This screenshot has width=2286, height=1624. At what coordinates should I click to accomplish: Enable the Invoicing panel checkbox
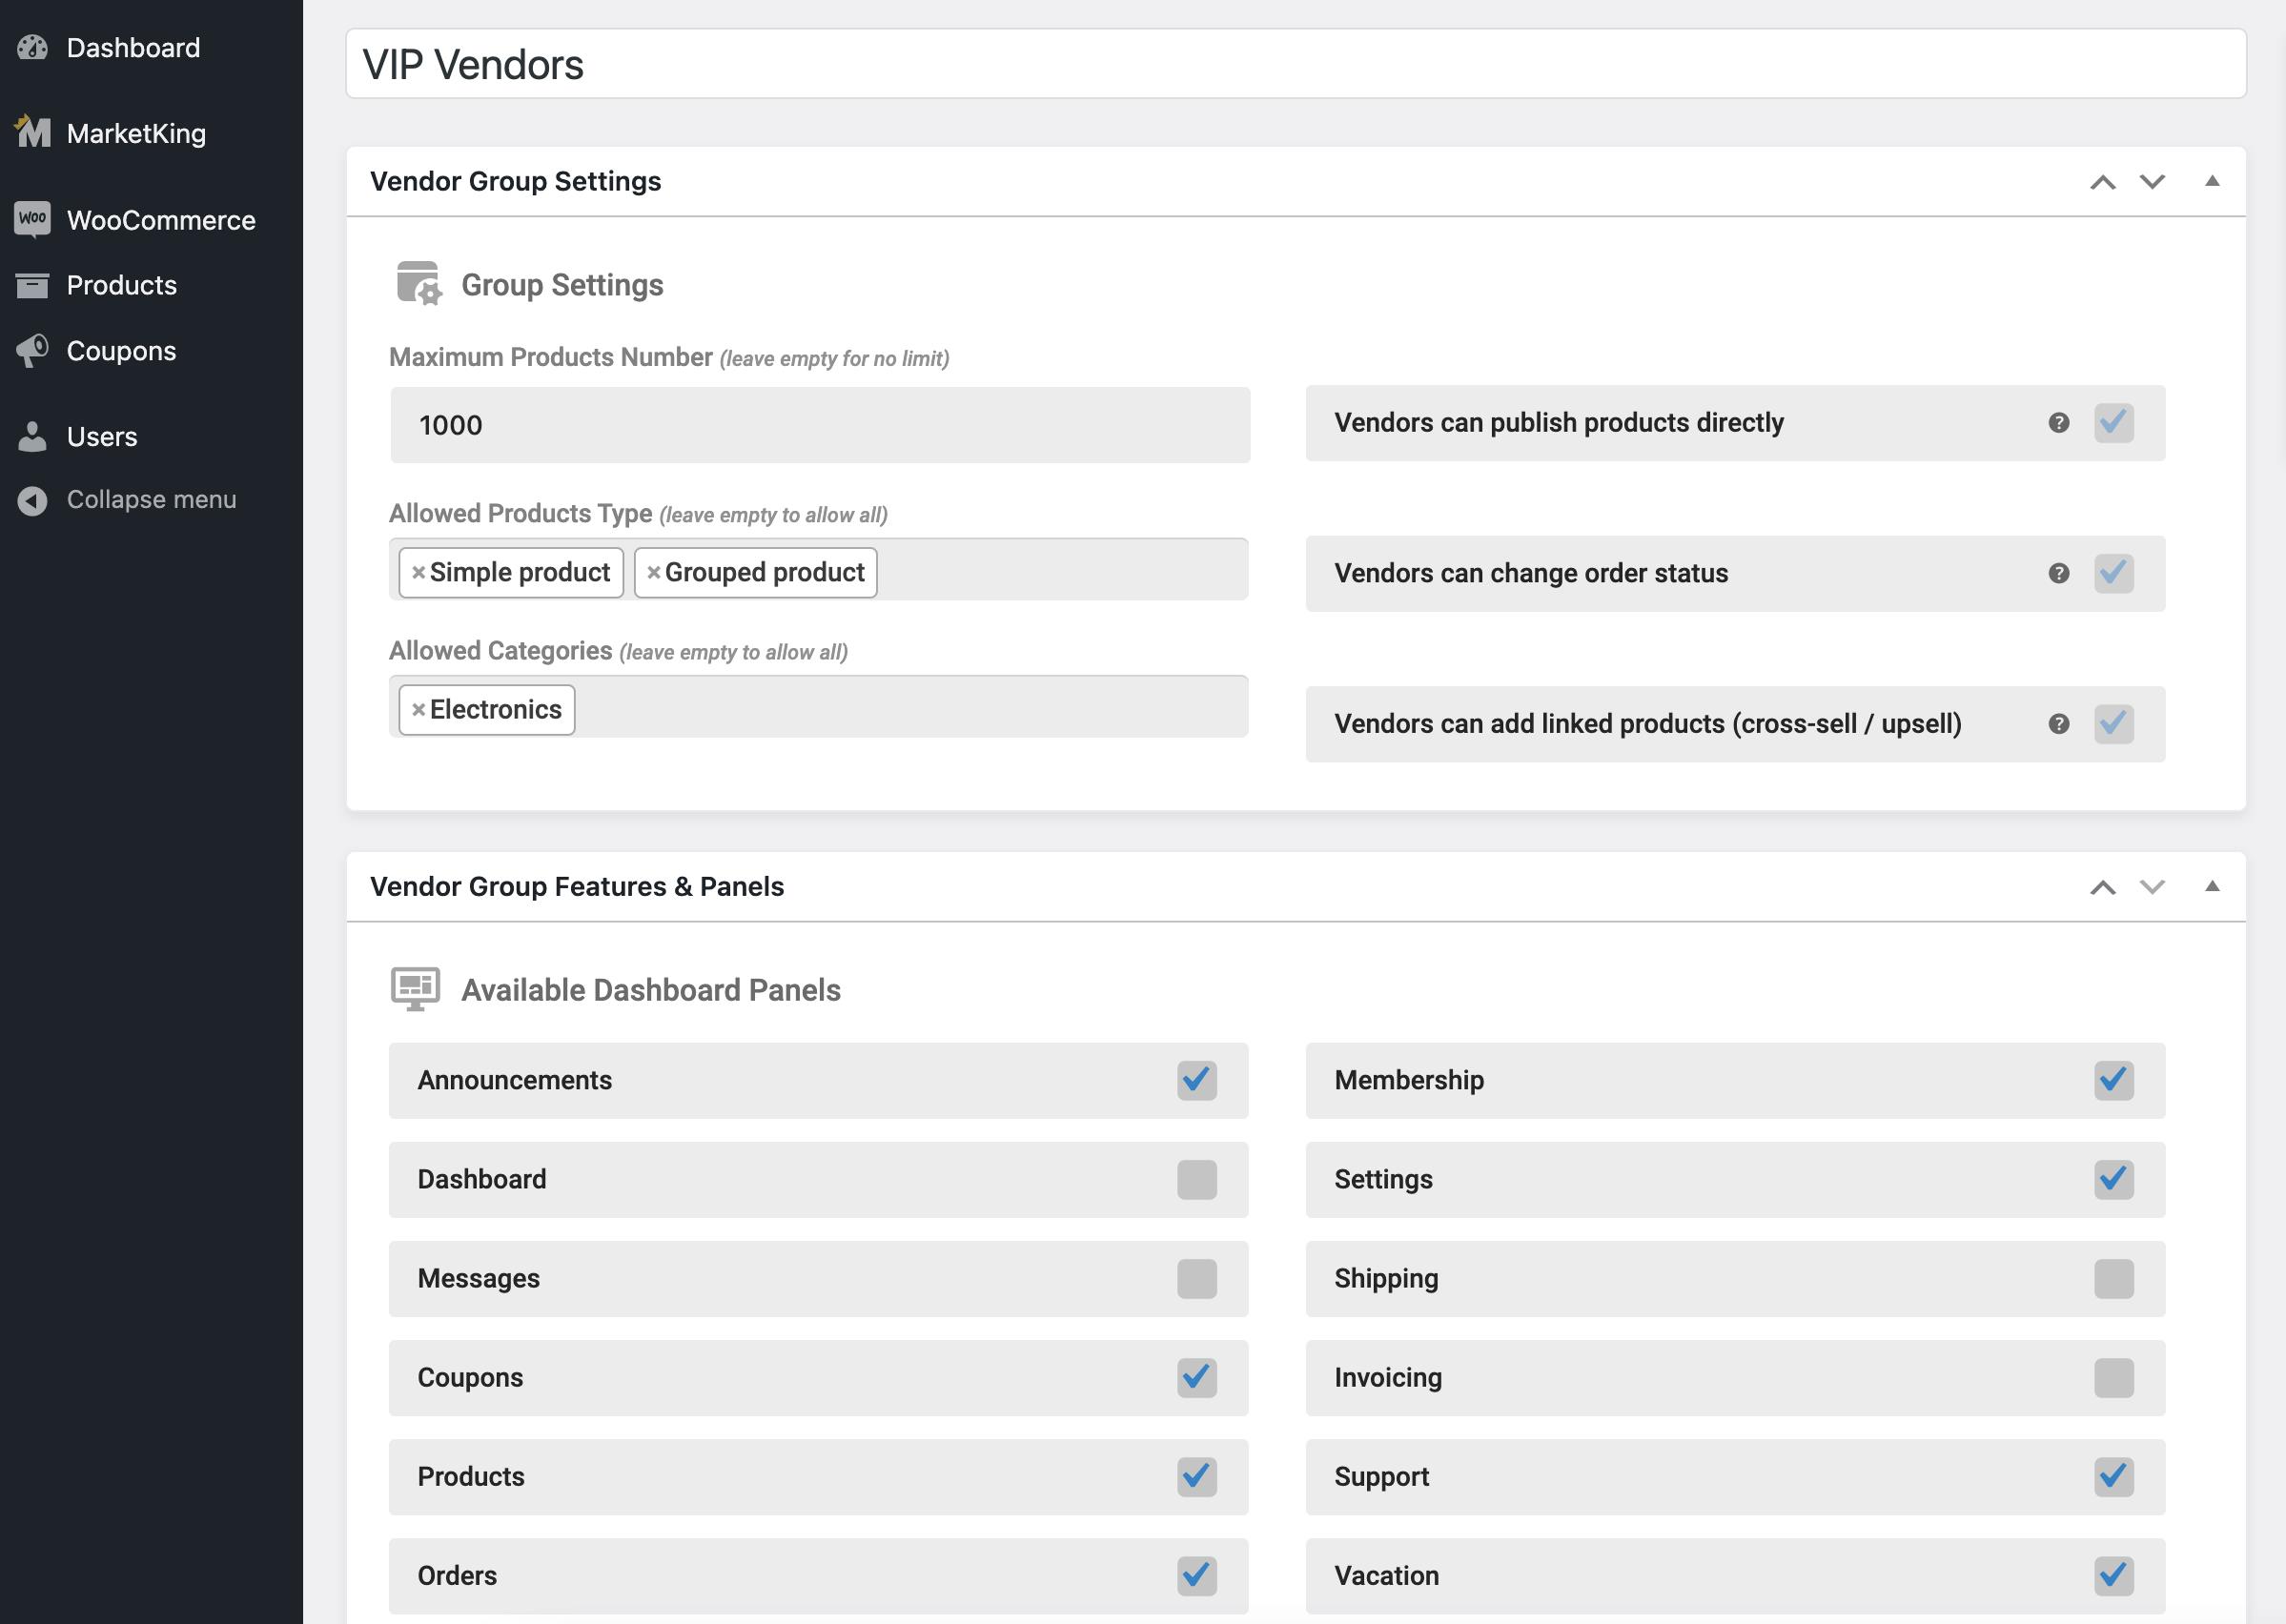[x=2113, y=1378]
